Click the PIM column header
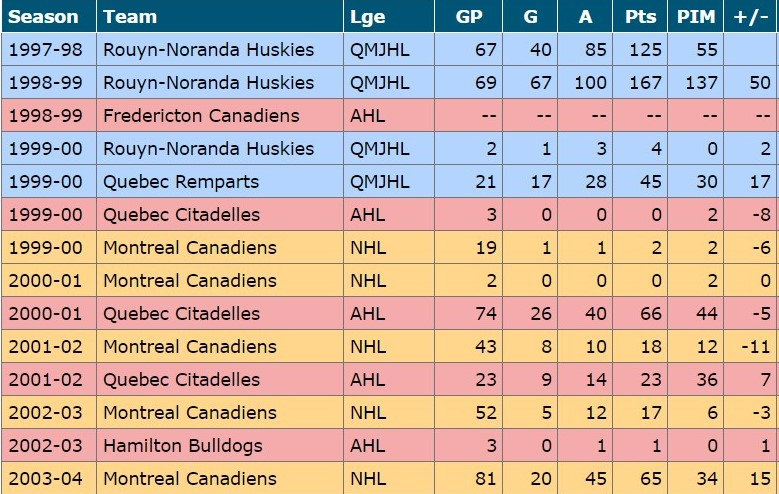This screenshot has height=494, width=779. [x=695, y=17]
